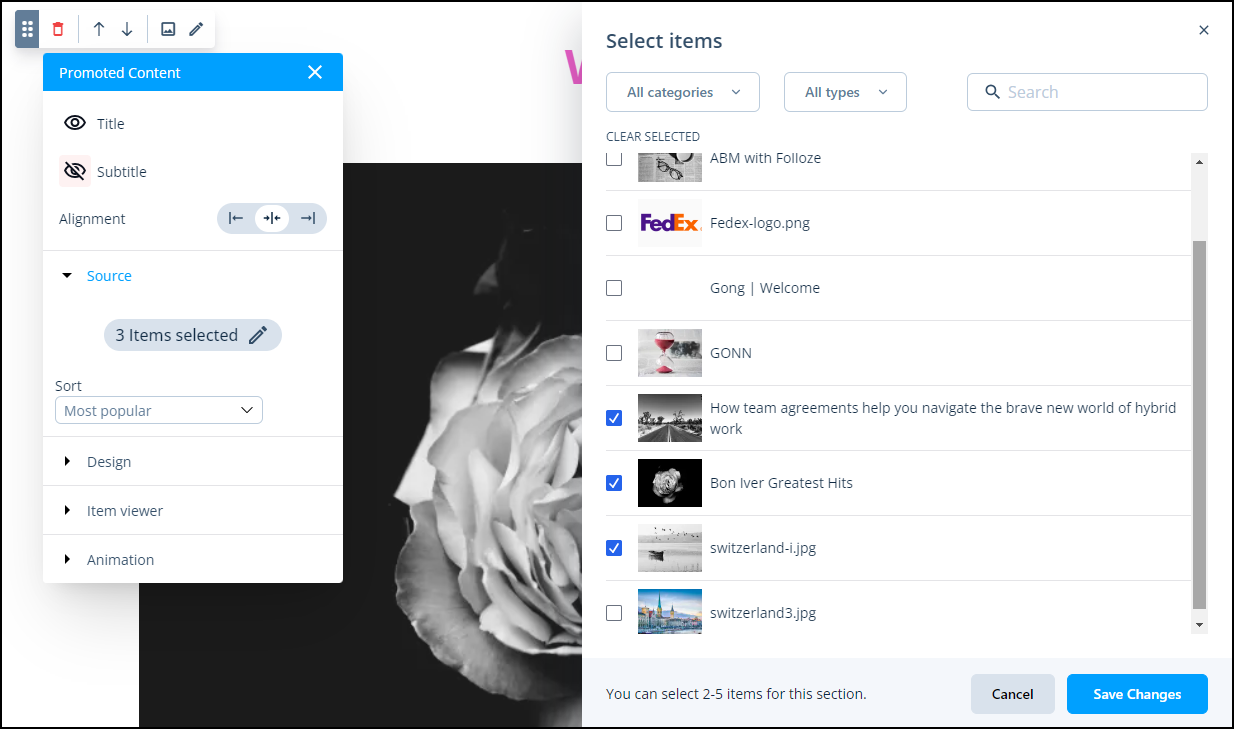Image resolution: width=1234 pixels, height=729 pixels.
Task: Align content to the right
Action: coord(308,218)
